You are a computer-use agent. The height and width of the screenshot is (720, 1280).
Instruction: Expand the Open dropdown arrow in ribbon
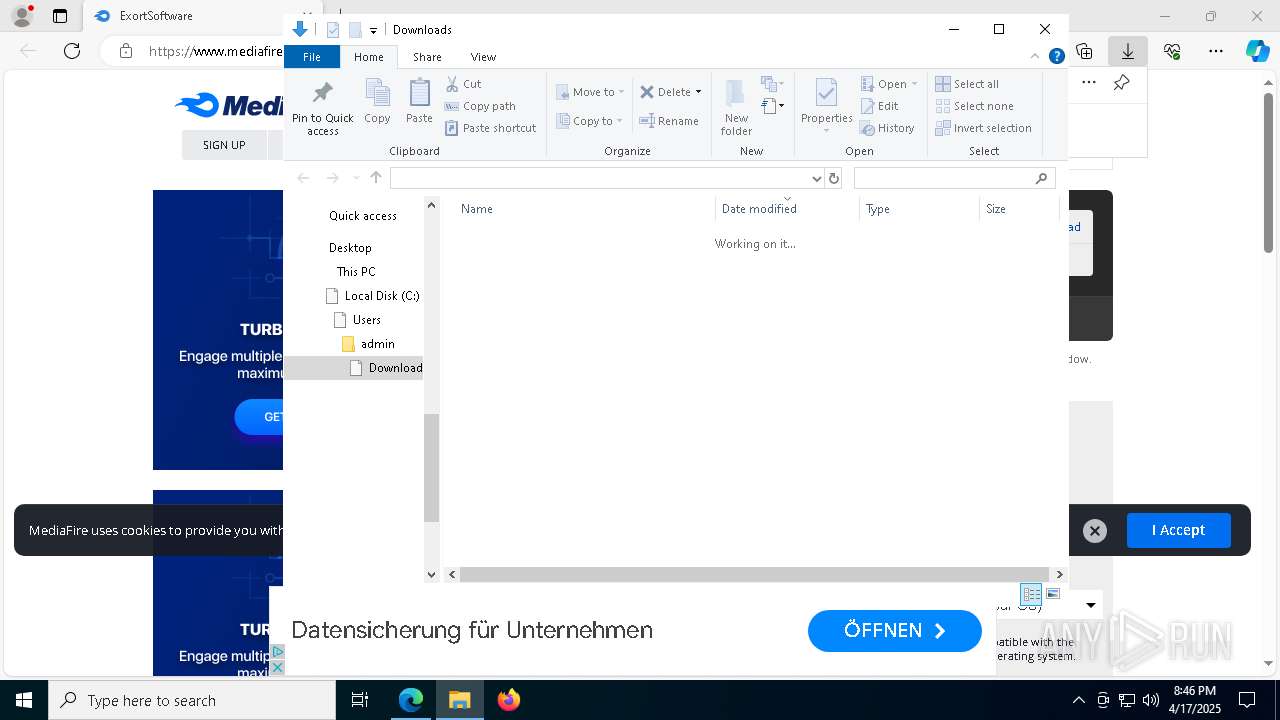click(914, 84)
